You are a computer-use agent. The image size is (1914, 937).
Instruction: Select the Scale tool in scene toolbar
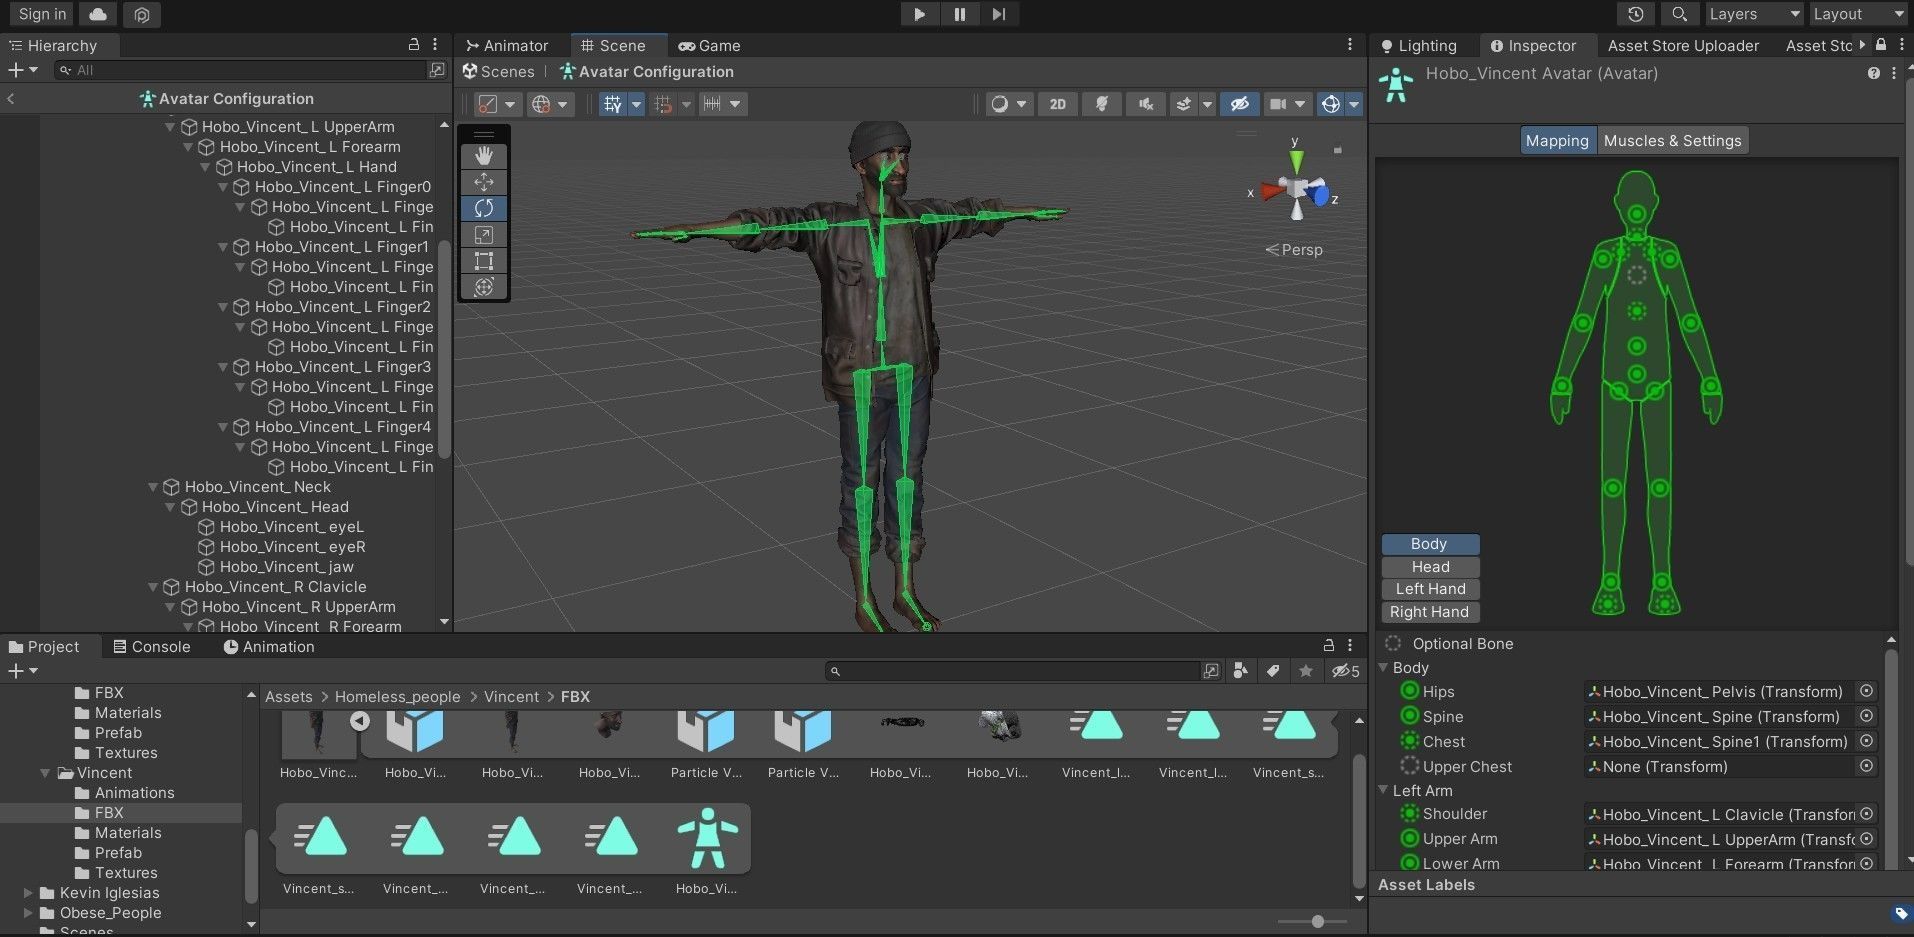click(484, 235)
